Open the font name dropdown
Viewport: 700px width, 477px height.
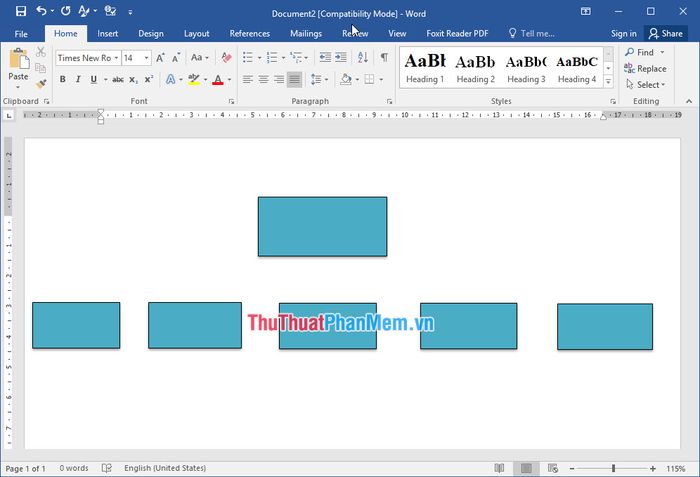click(x=115, y=58)
